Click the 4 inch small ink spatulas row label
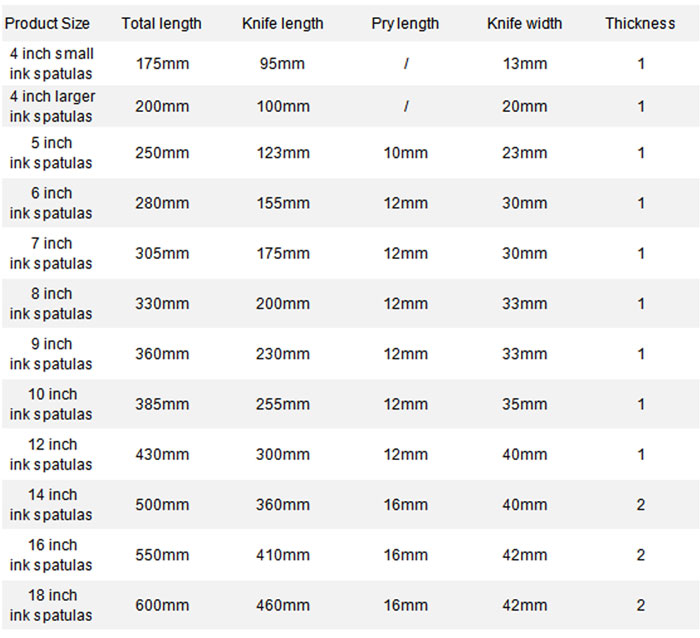The width and height of the screenshot is (700, 638). (51, 63)
